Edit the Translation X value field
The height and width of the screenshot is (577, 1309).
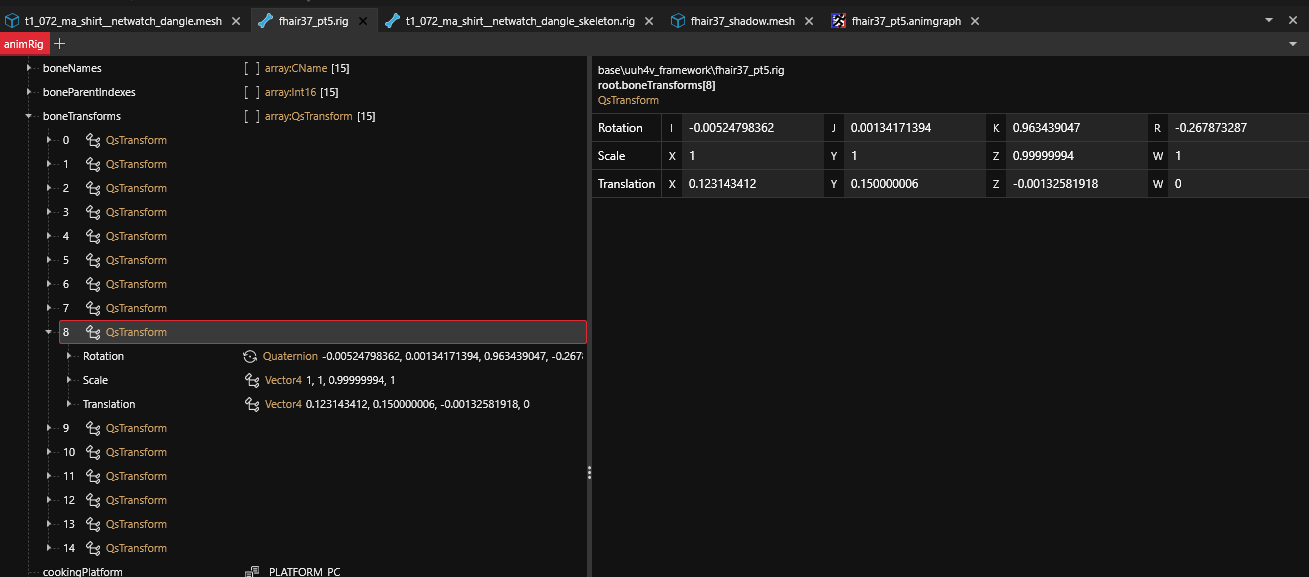(752, 184)
